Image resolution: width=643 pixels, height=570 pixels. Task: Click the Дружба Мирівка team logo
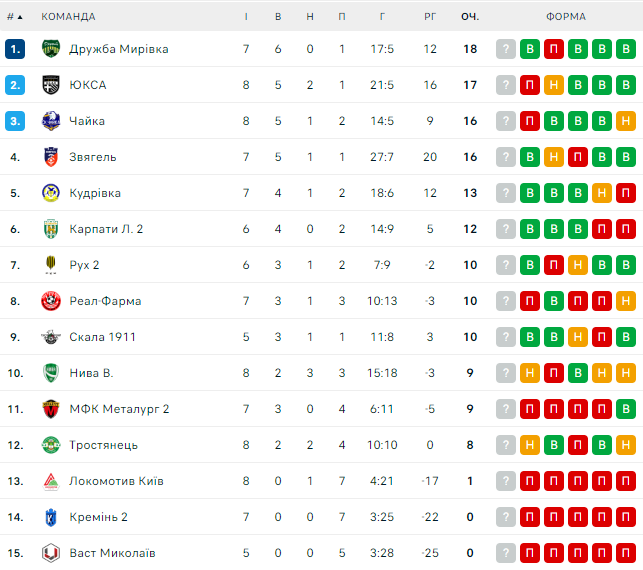point(51,49)
